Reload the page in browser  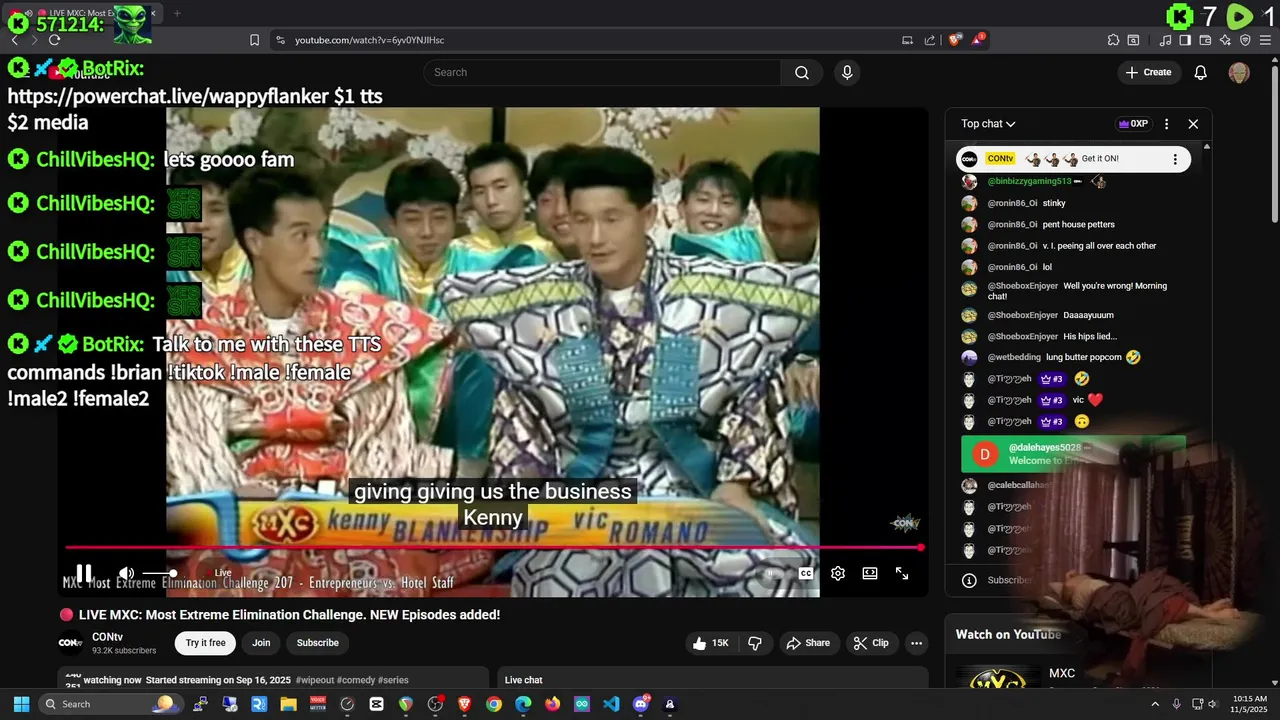pos(54,40)
